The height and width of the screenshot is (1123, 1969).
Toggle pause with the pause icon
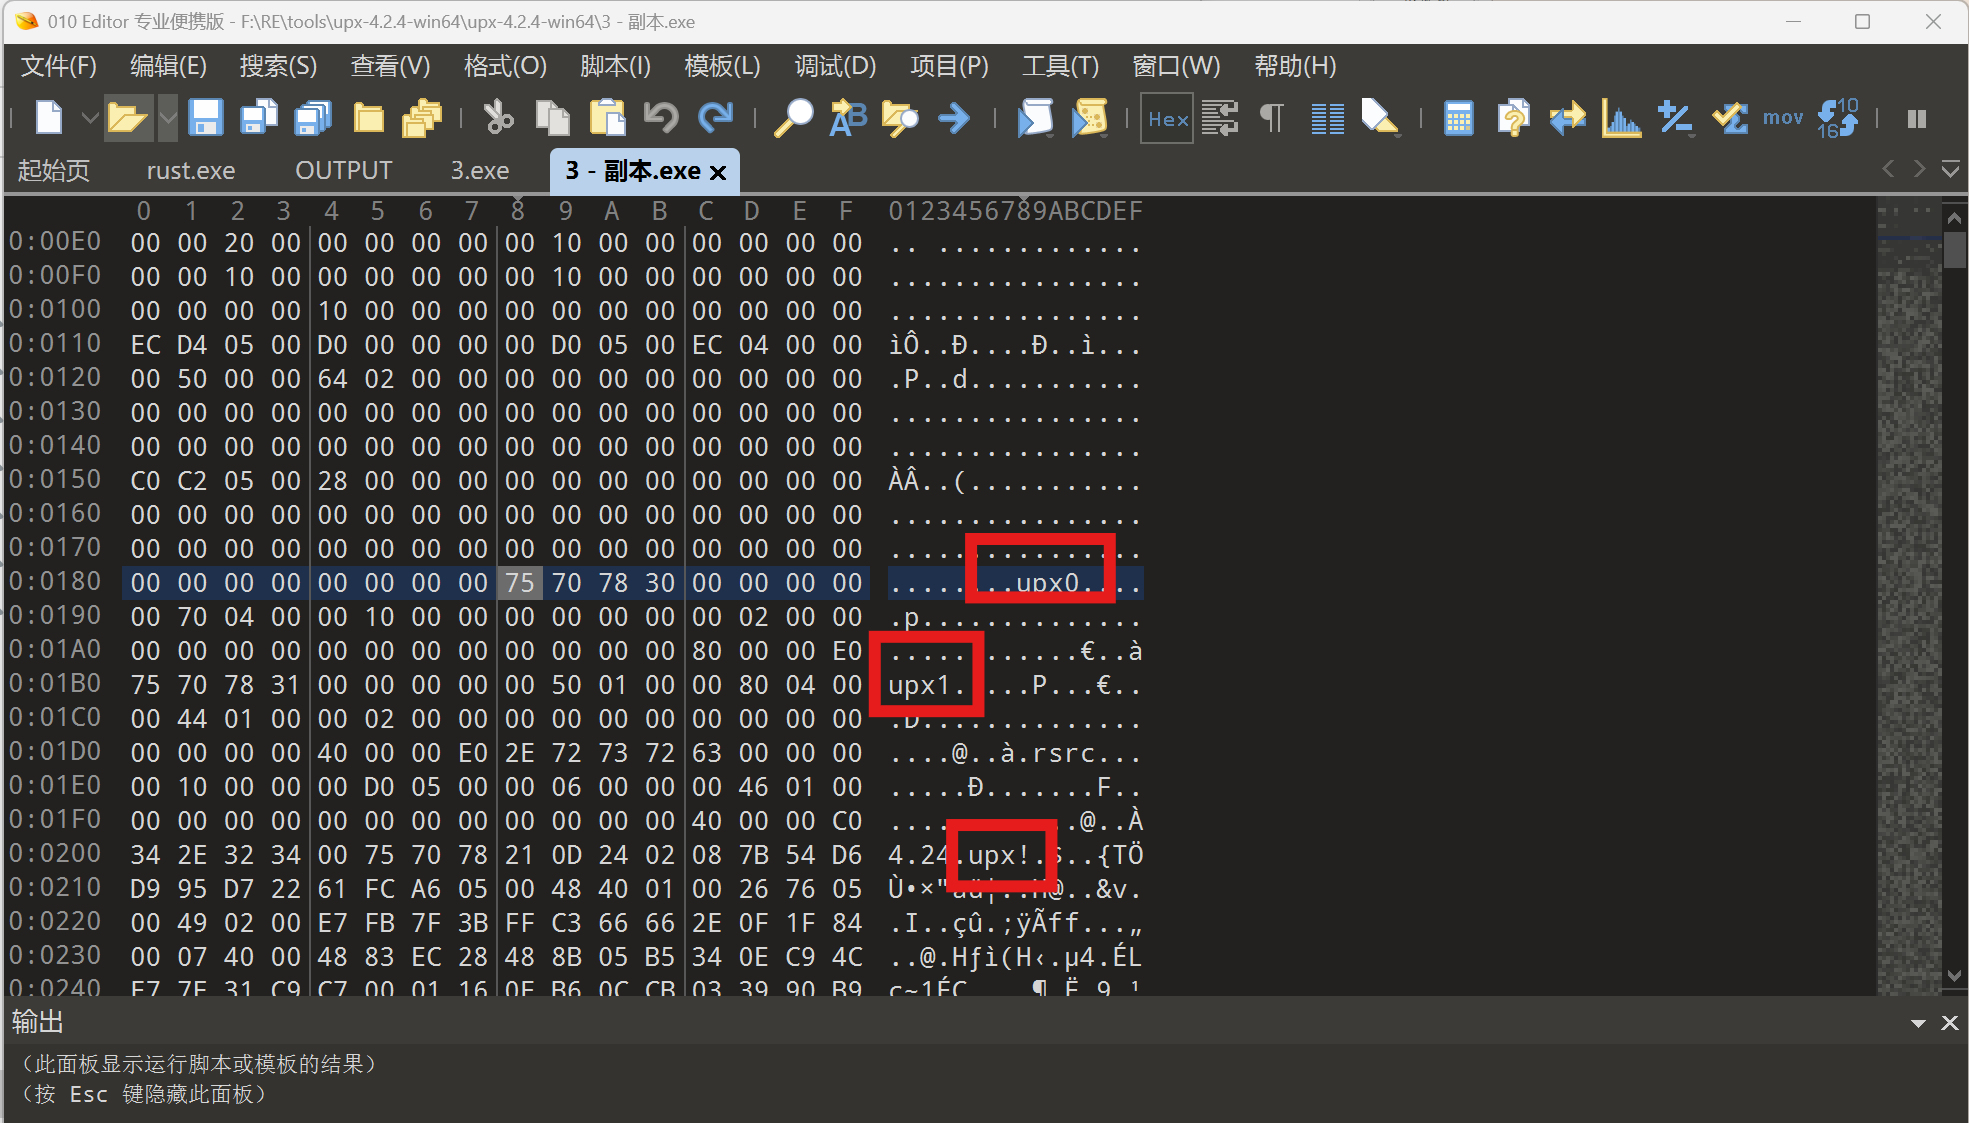pyautogui.click(x=1915, y=117)
